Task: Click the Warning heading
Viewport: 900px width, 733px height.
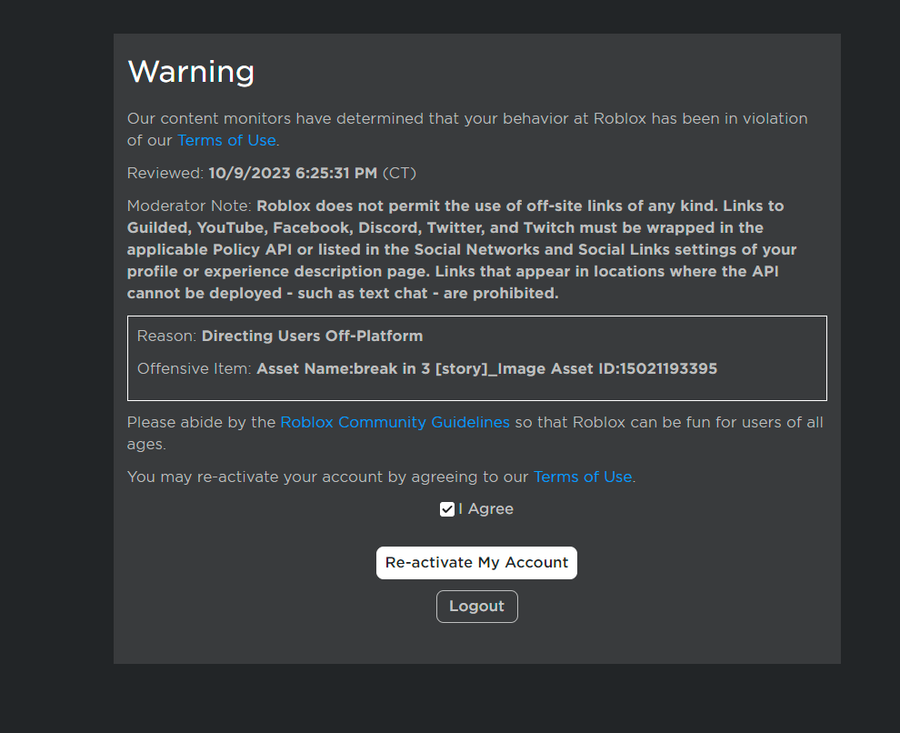Action: click(191, 72)
